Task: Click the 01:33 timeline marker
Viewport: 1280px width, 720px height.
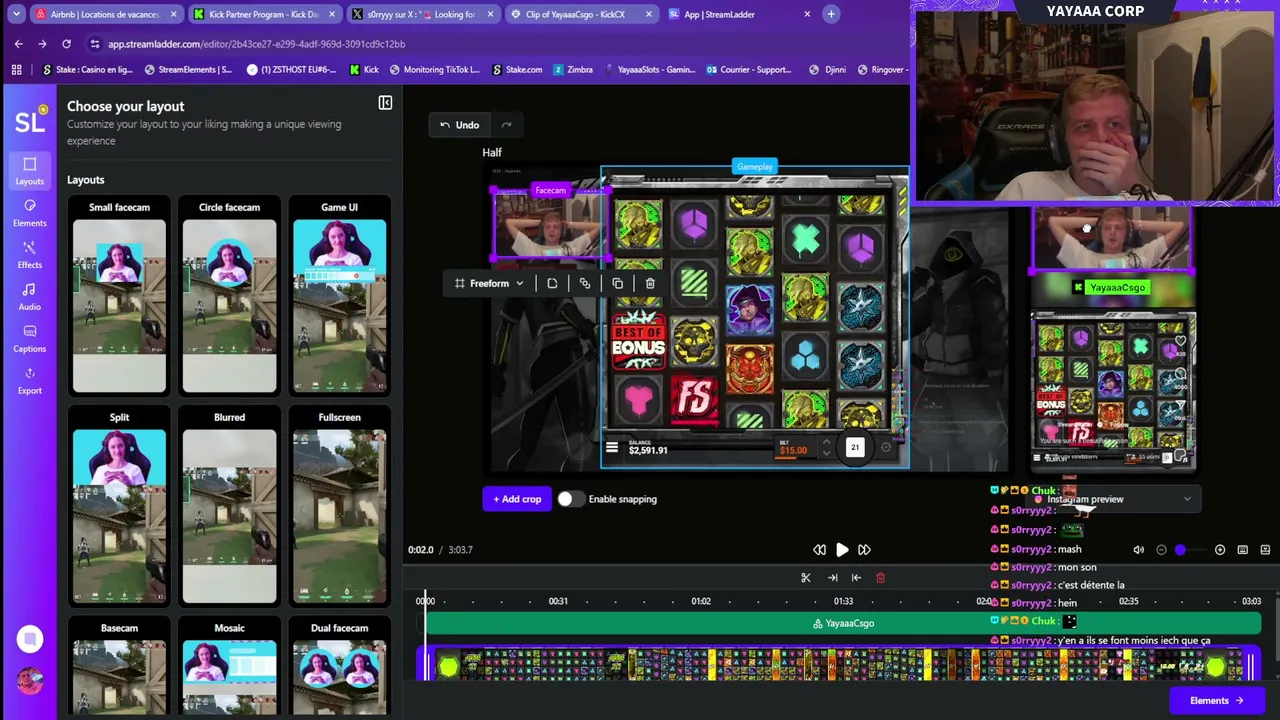Action: tap(843, 601)
